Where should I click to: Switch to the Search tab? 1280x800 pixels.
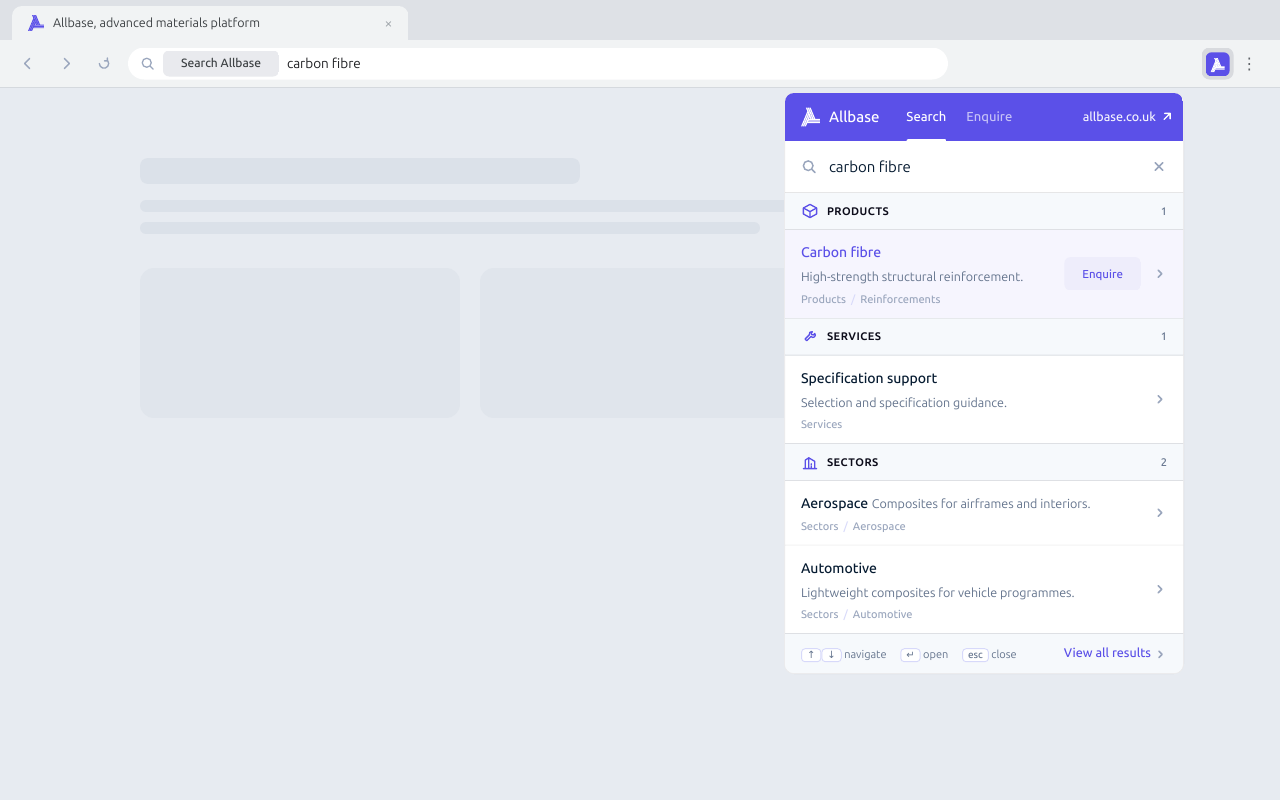[x=926, y=117]
